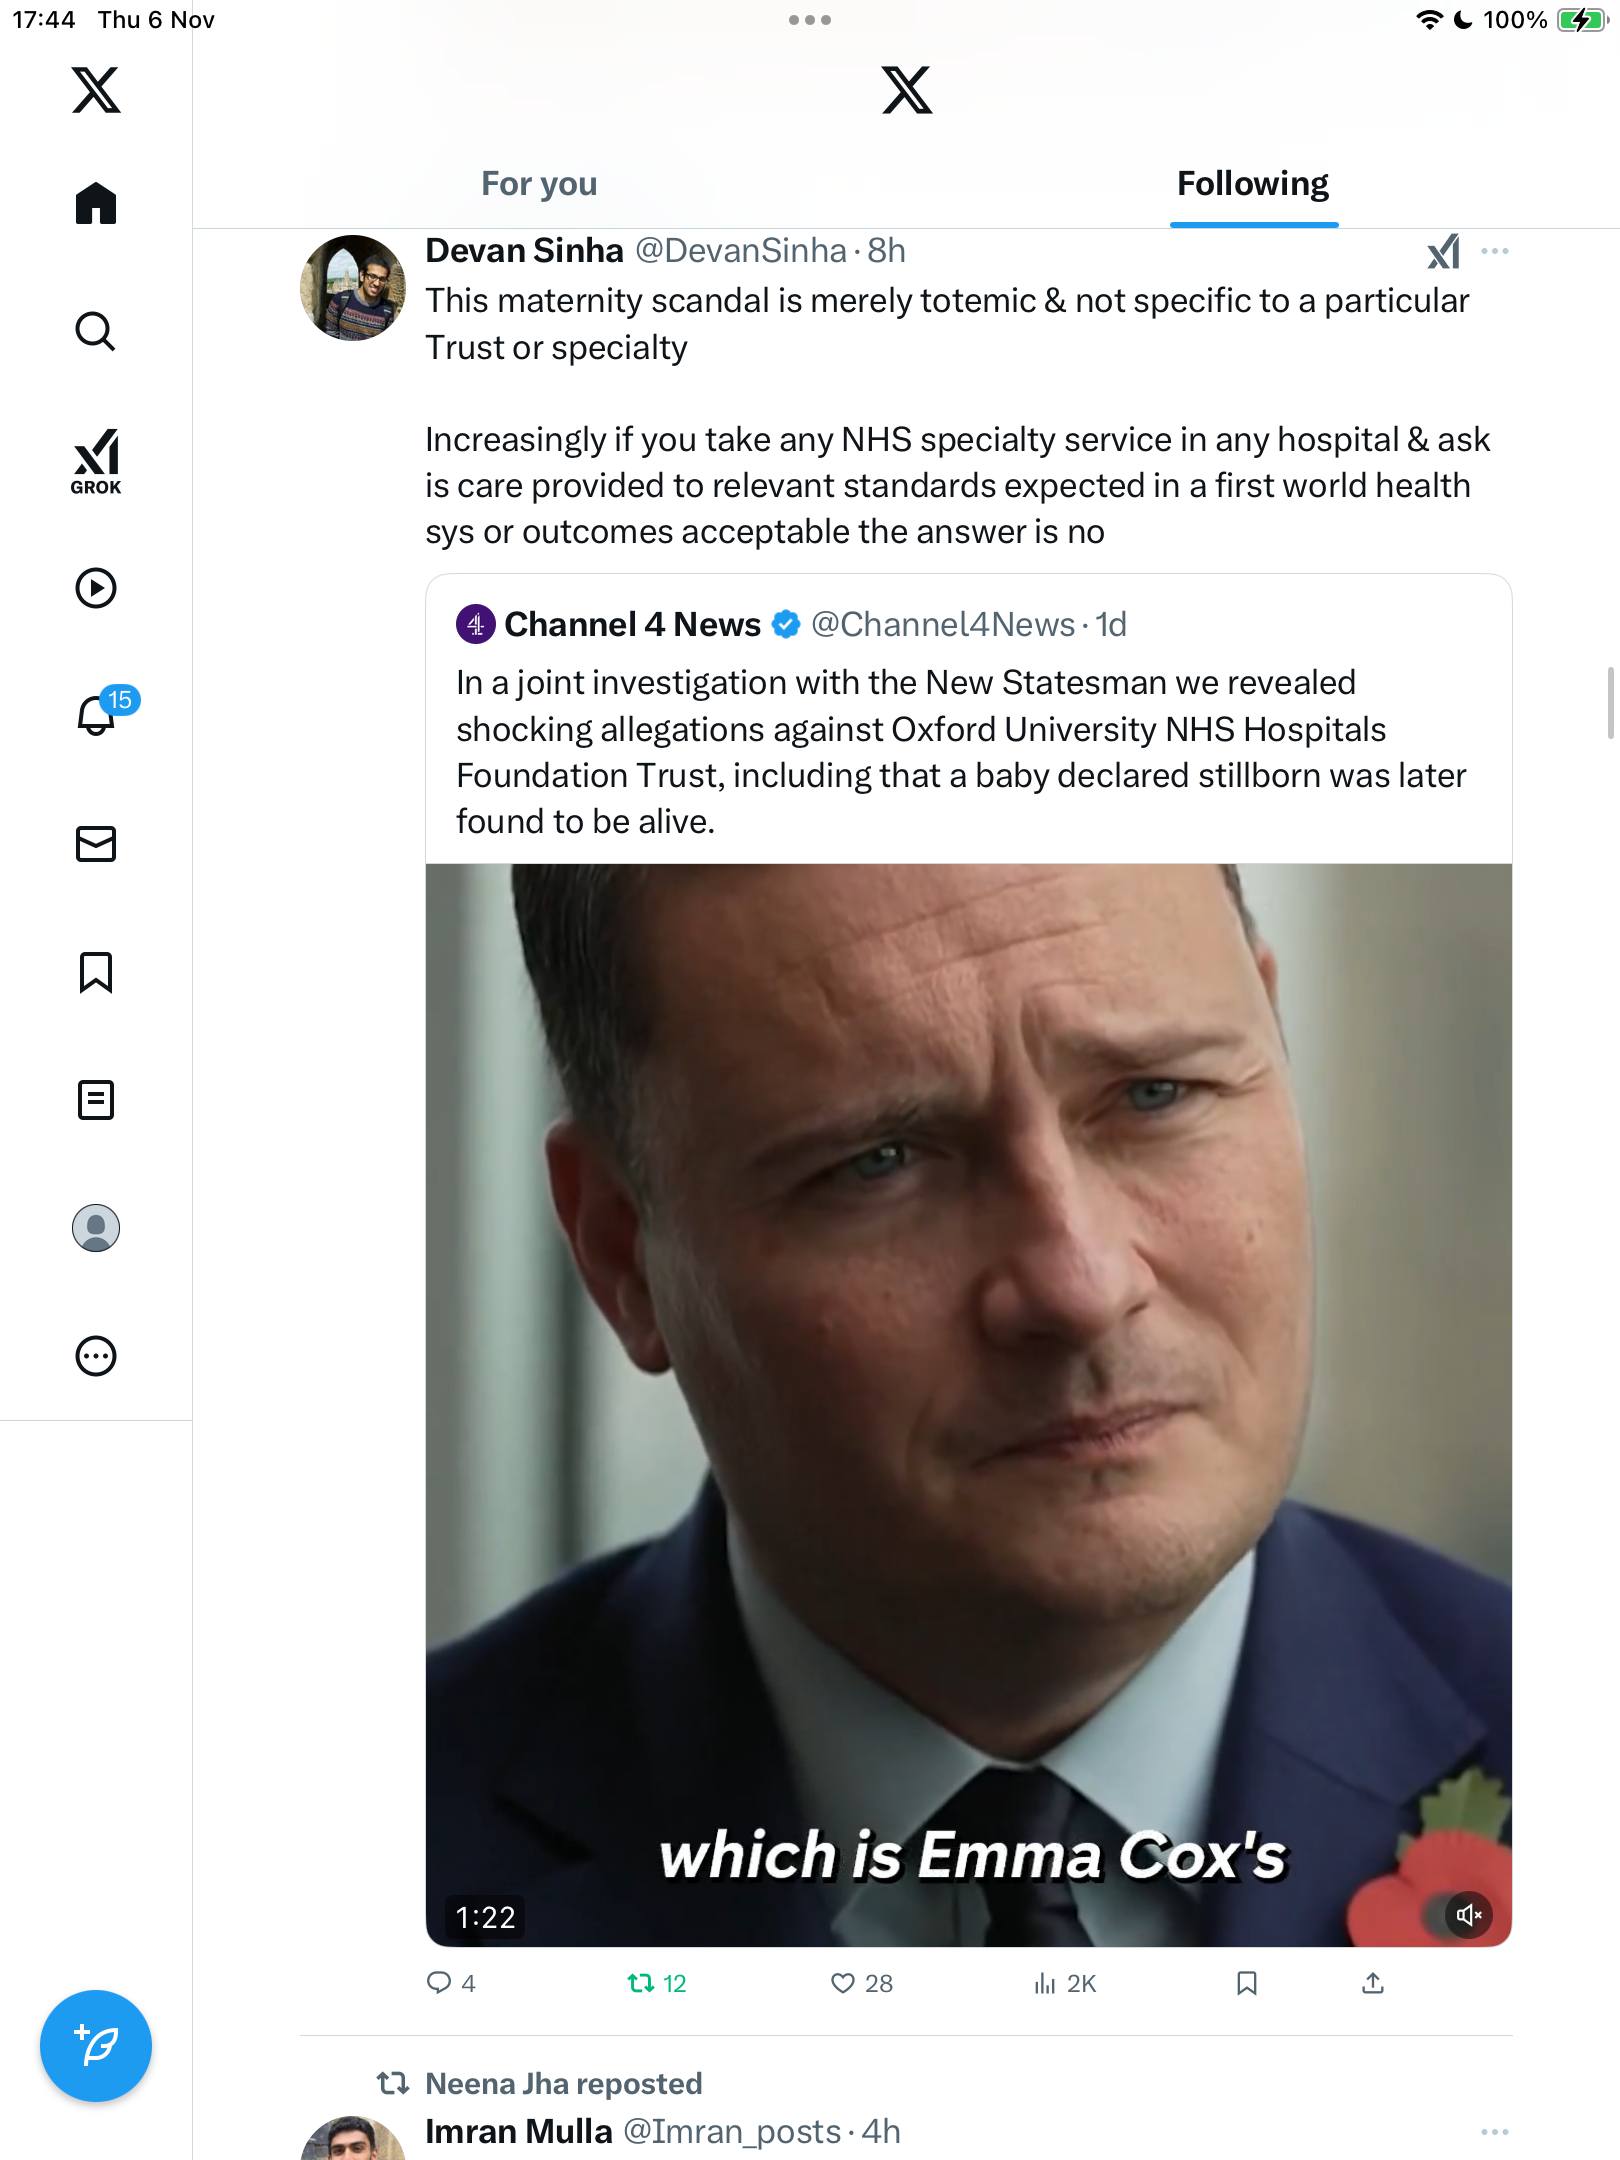Open the video play tab in sidebar
The width and height of the screenshot is (1620, 2160).
(x=96, y=588)
